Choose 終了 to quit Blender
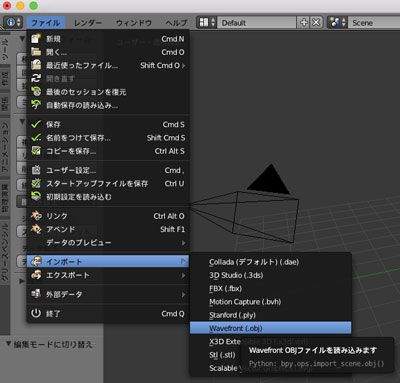The height and width of the screenshot is (383, 400). (108, 314)
